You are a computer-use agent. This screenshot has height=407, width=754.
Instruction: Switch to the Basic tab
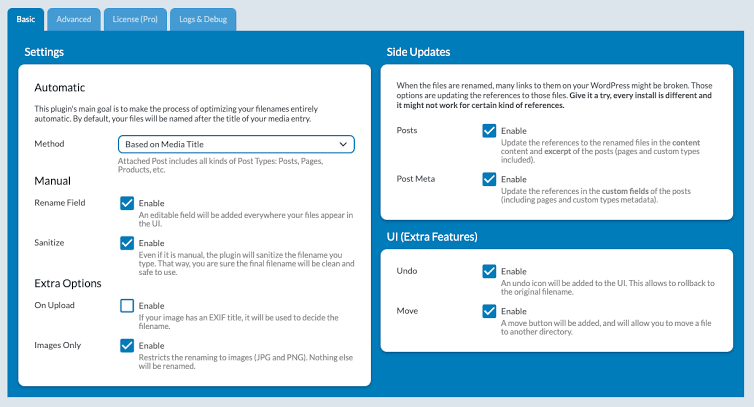tap(25, 19)
